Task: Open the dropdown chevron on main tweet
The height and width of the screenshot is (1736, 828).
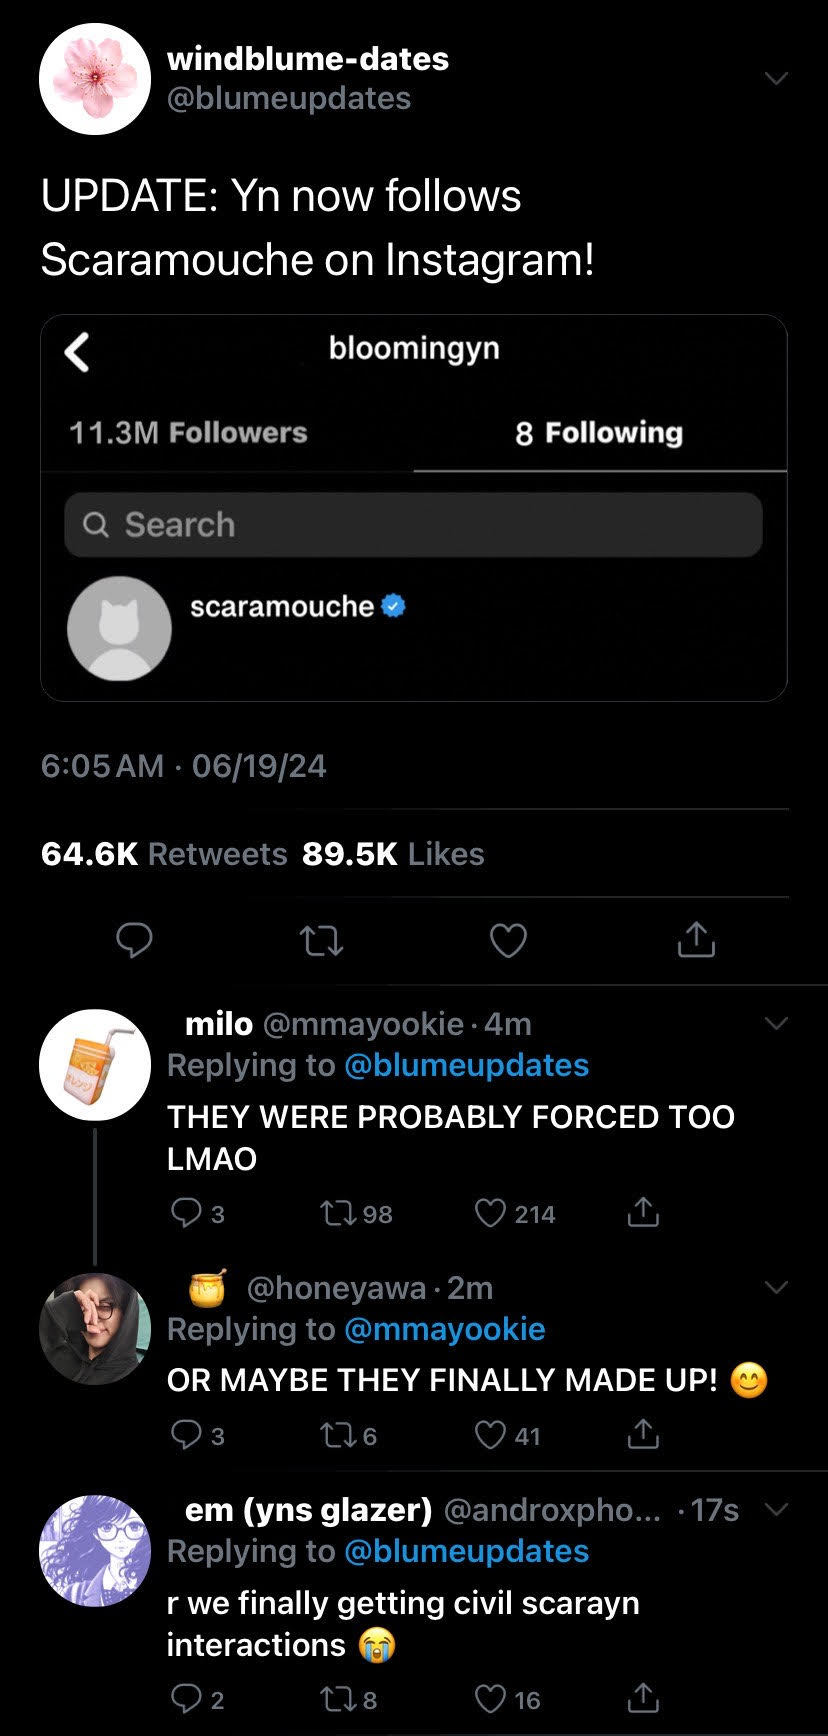Action: point(776,78)
